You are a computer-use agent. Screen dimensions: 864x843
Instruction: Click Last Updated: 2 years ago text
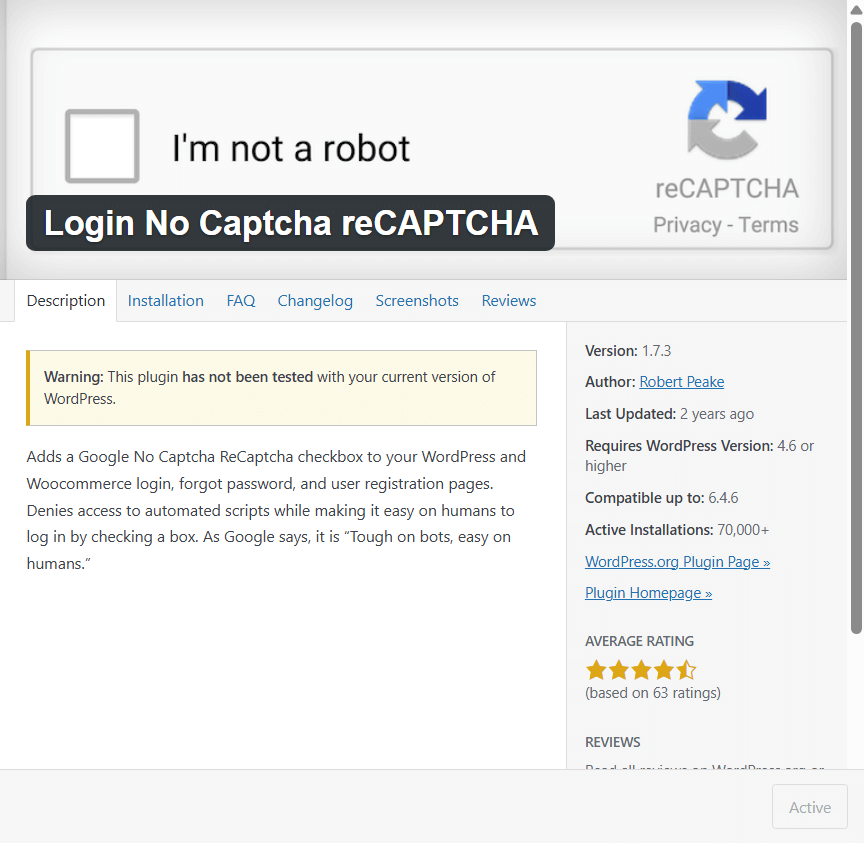669,414
